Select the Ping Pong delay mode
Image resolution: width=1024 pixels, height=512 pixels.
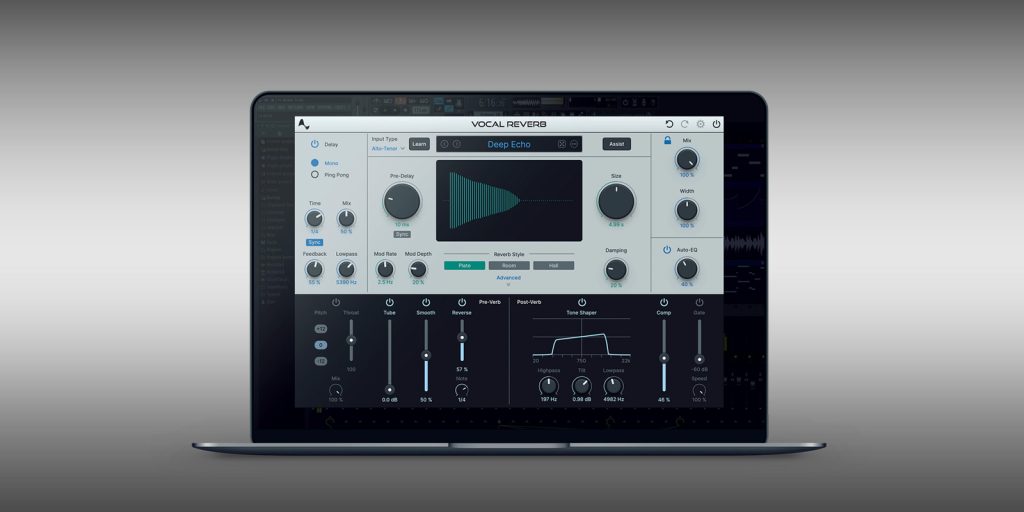click(x=315, y=175)
